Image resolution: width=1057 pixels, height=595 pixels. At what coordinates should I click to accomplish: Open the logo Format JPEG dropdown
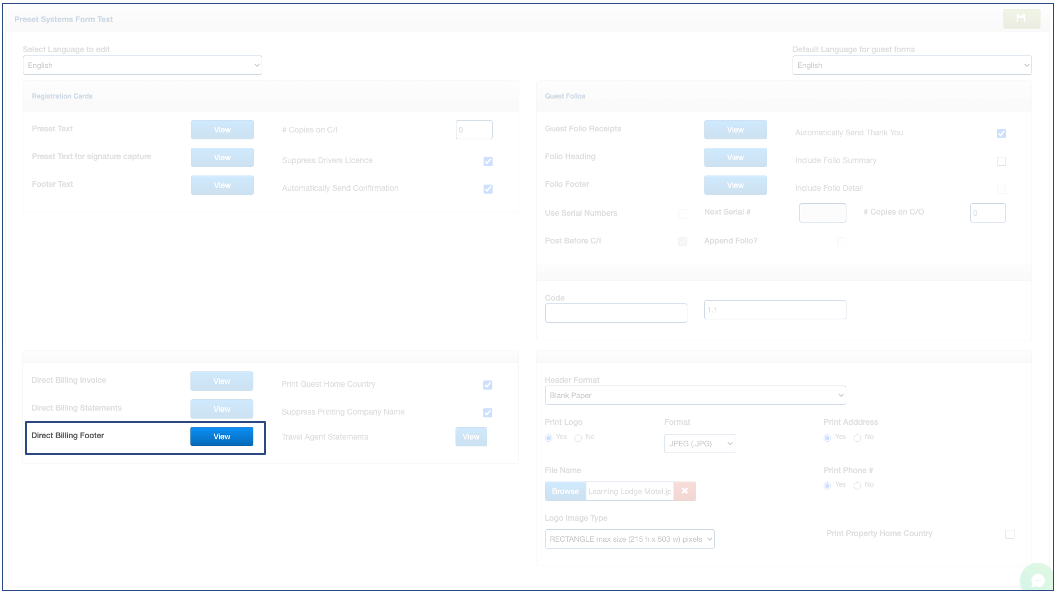(699, 443)
